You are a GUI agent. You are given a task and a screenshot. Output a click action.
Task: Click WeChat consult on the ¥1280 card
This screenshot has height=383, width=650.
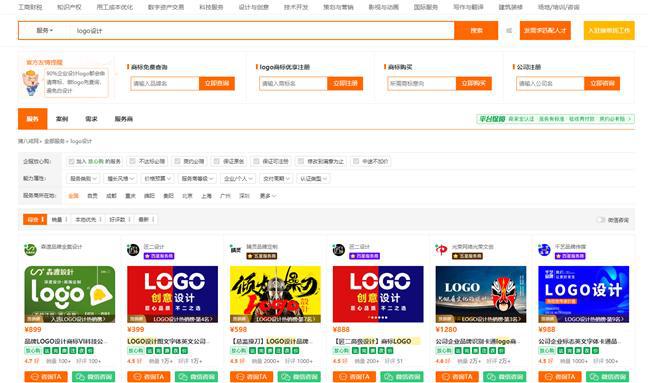505,377
